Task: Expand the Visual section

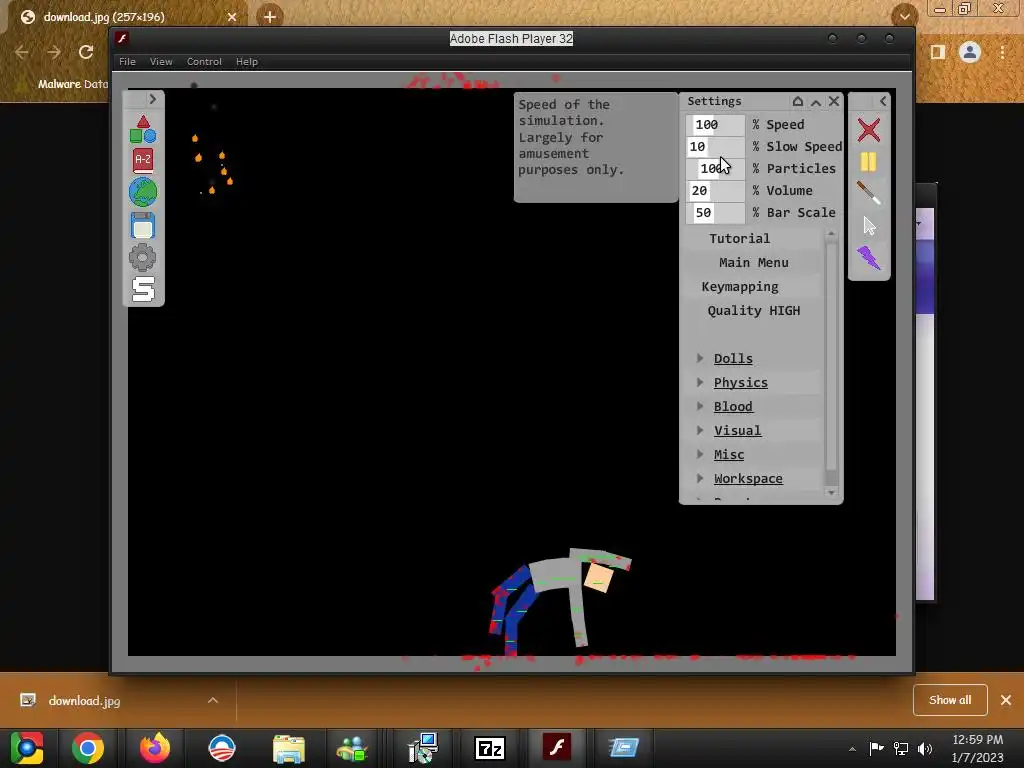Action: coord(737,430)
